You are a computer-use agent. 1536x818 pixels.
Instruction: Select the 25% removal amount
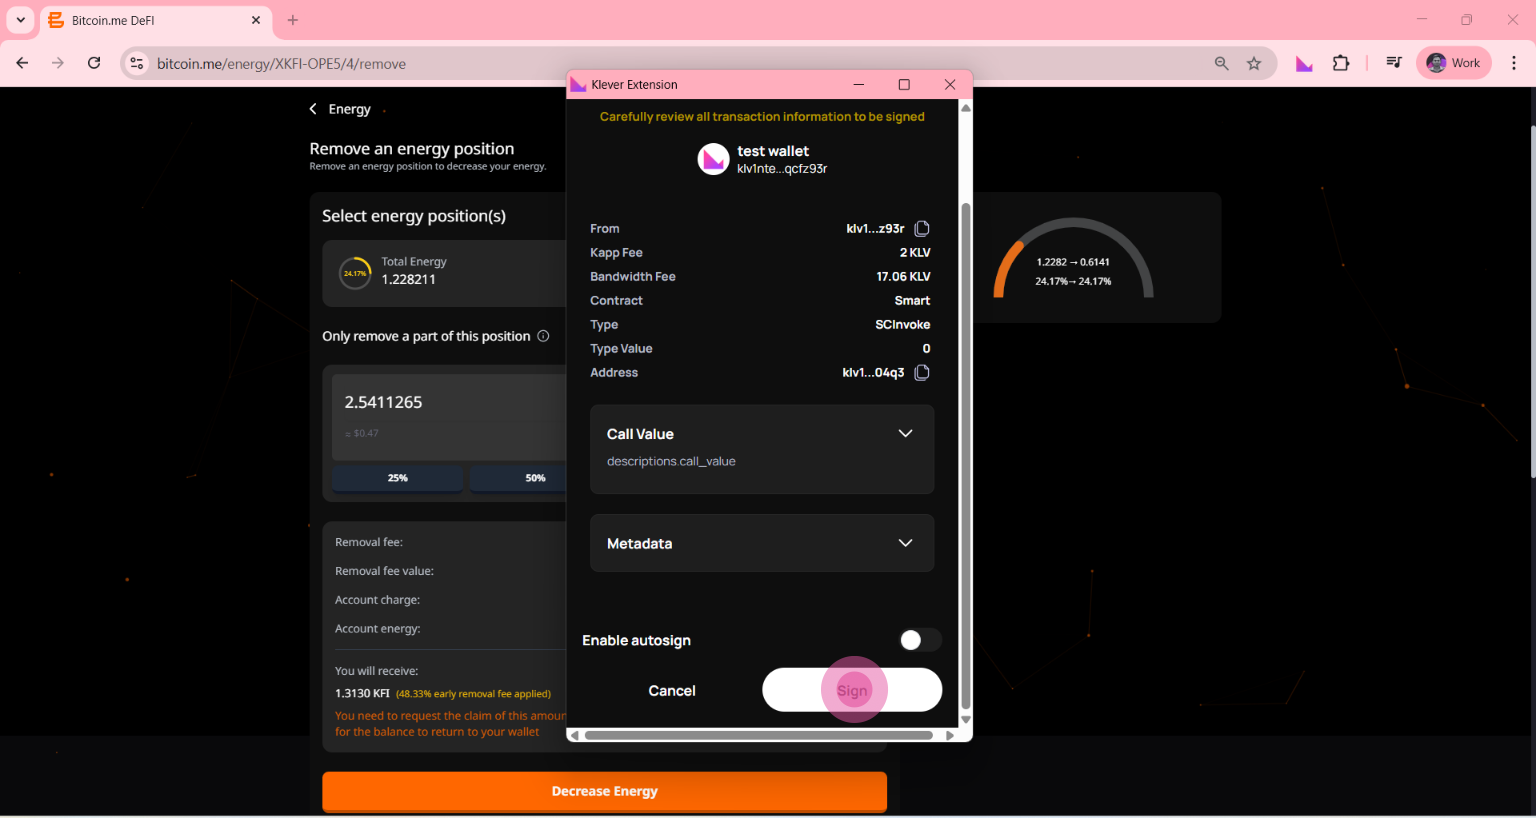pyautogui.click(x=397, y=478)
